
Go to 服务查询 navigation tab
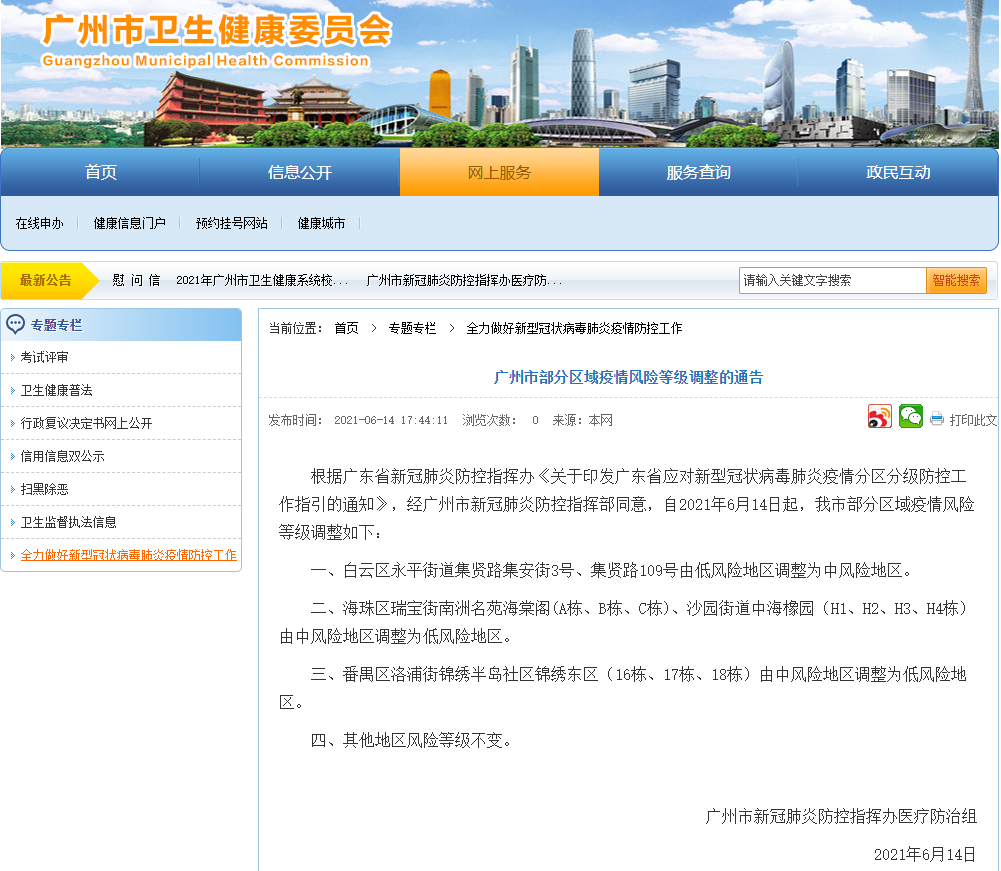pos(698,173)
